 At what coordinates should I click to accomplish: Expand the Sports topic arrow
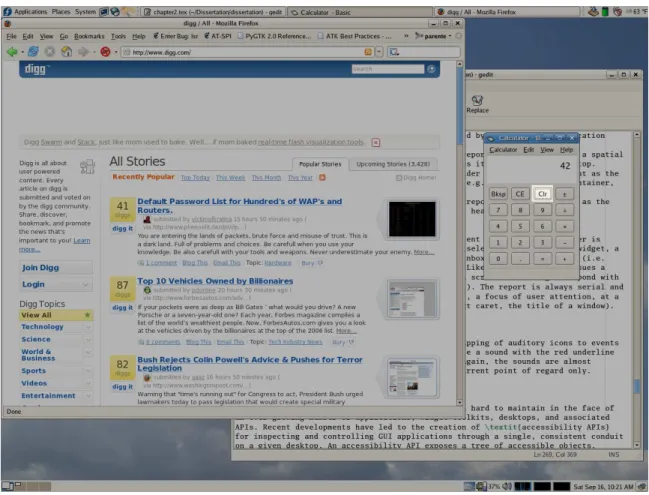pyautogui.click(x=88, y=371)
